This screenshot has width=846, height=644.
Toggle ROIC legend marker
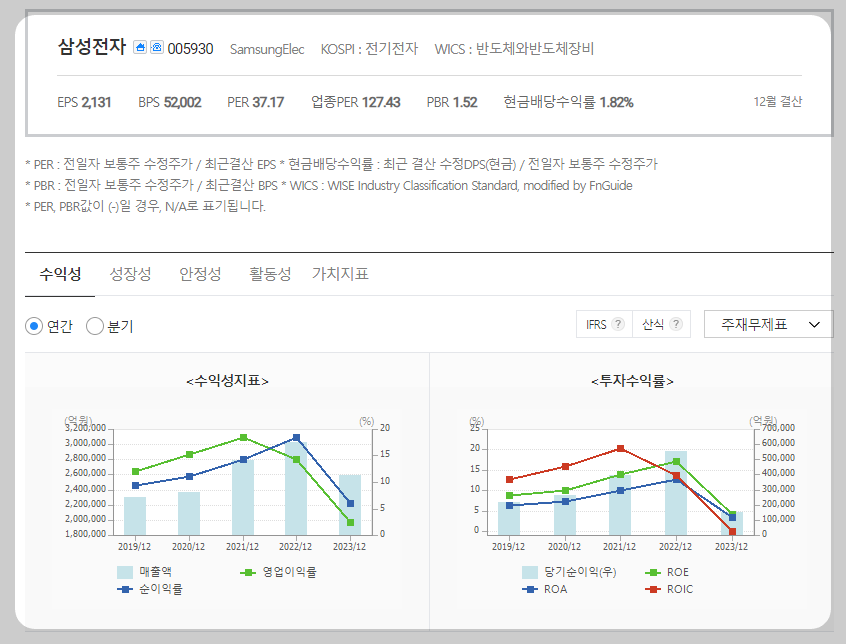tap(653, 589)
